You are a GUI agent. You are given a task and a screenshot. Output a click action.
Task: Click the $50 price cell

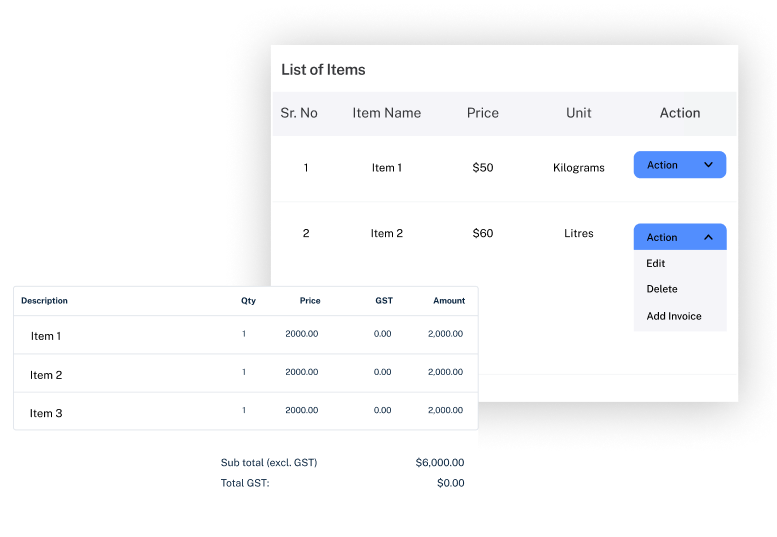click(483, 168)
